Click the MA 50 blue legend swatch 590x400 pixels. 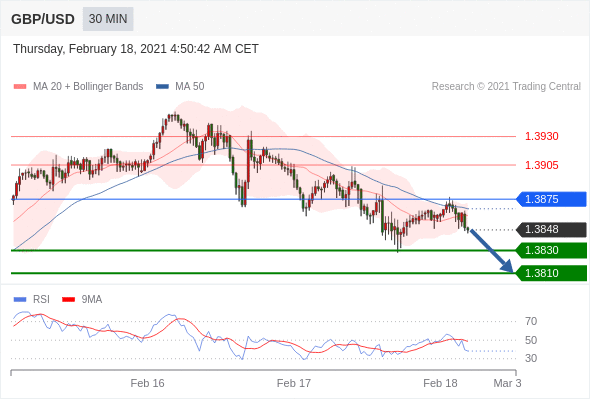coord(162,87)
